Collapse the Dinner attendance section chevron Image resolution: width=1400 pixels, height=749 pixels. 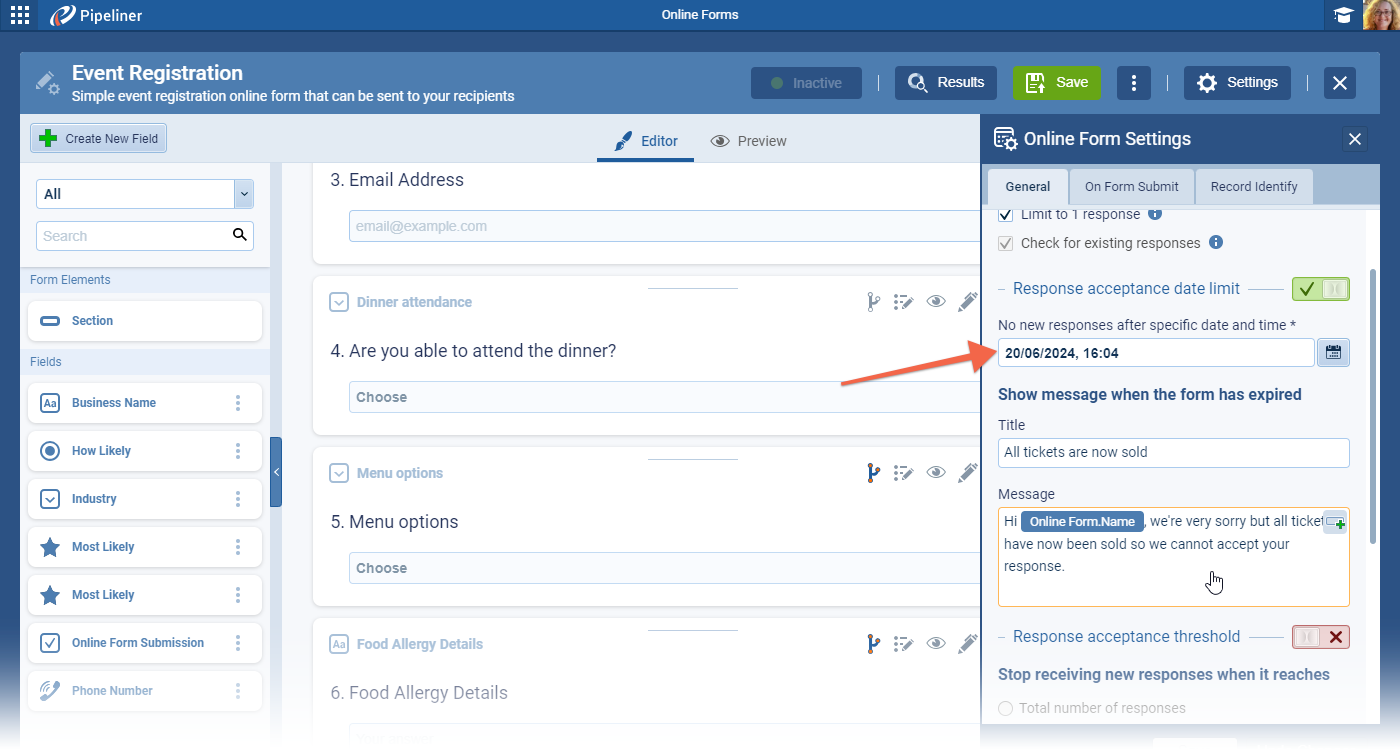coord(339,302)
